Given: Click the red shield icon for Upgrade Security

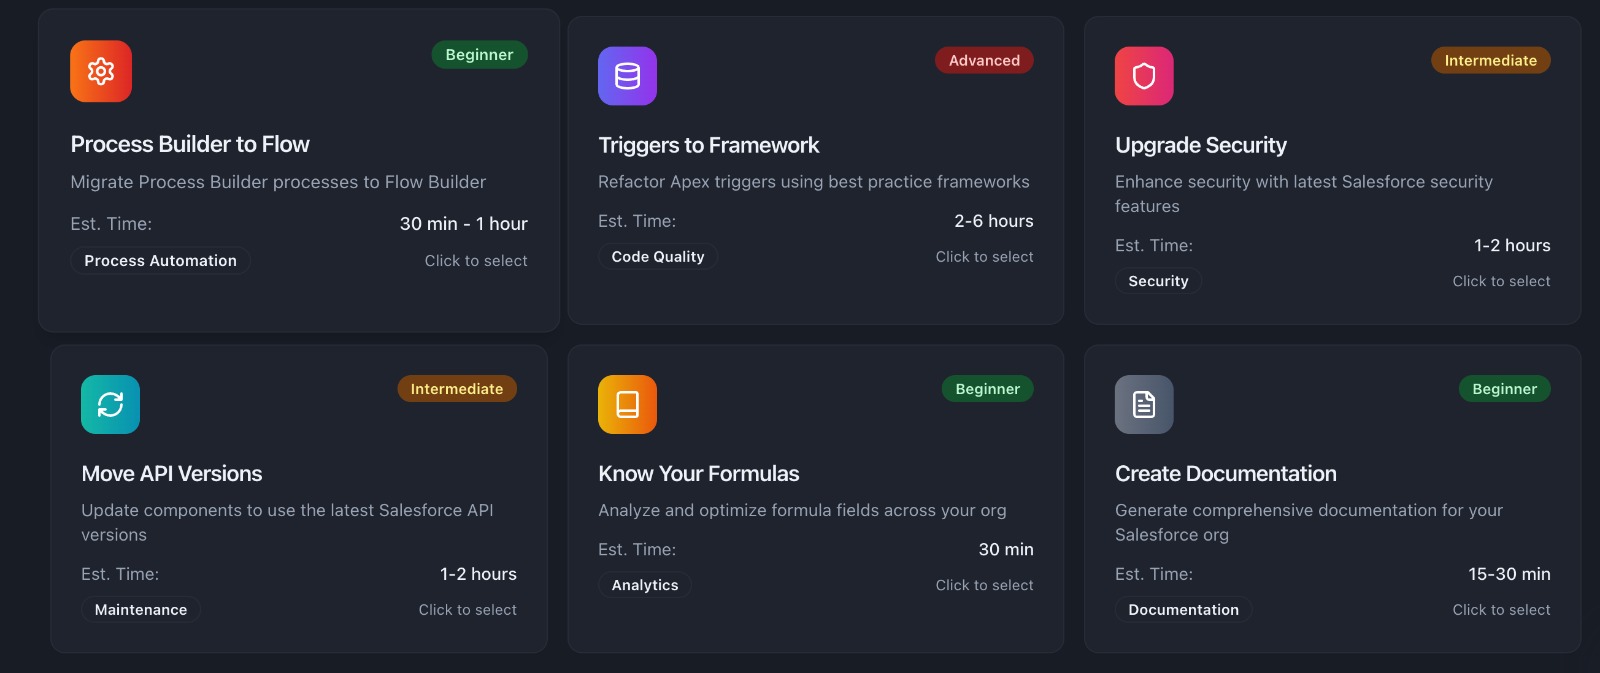Looking at the screenshot, I should (x=1144, y=76).
